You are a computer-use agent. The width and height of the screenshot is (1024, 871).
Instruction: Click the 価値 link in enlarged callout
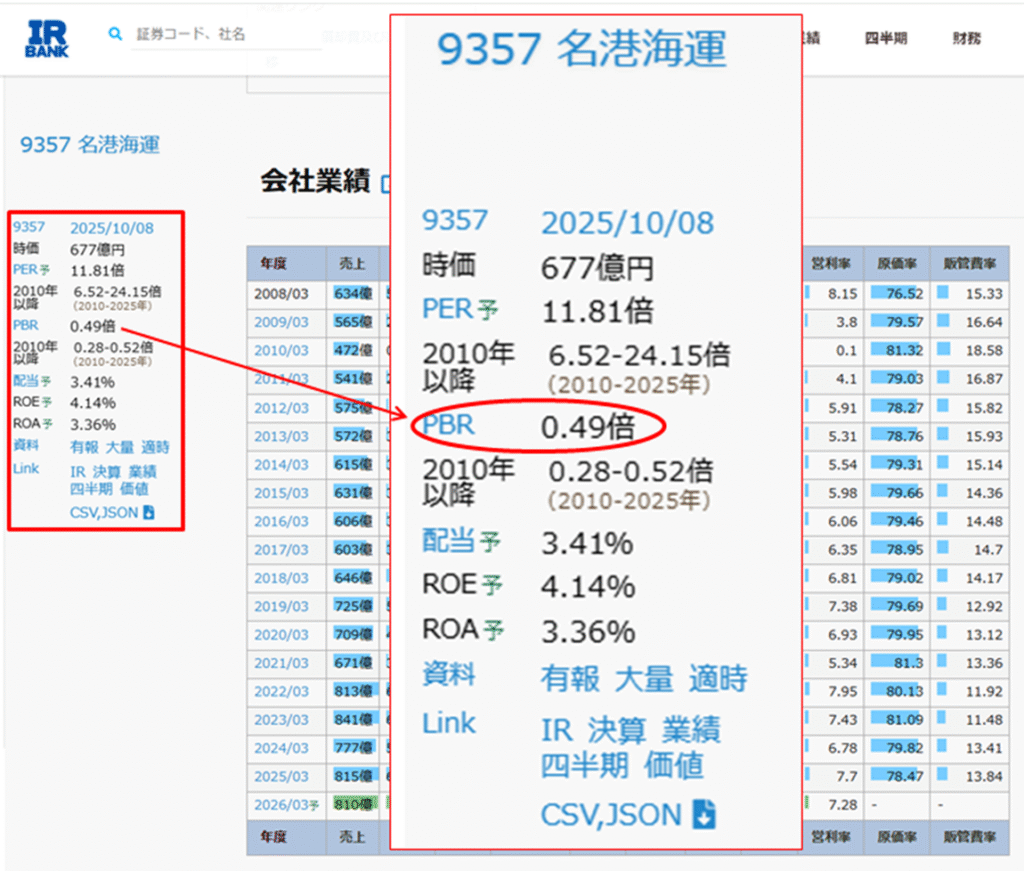click(x=674, y=765)
